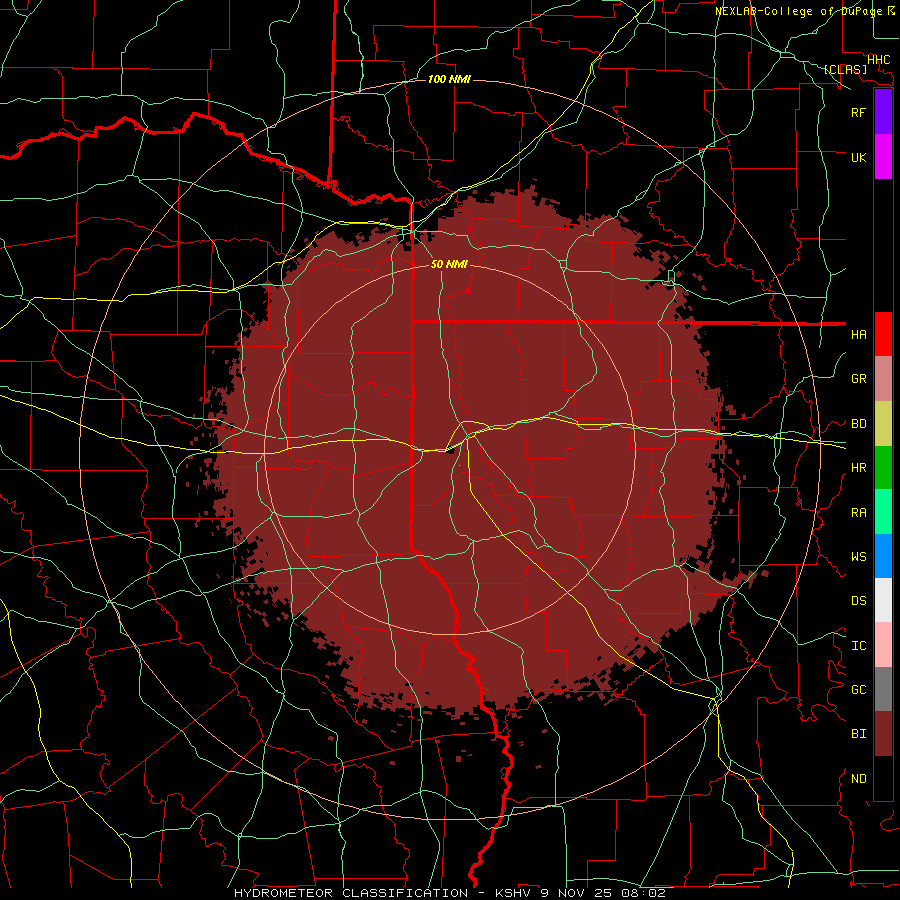Click the GC legend label
900x900 pixels.
point(859,690)
